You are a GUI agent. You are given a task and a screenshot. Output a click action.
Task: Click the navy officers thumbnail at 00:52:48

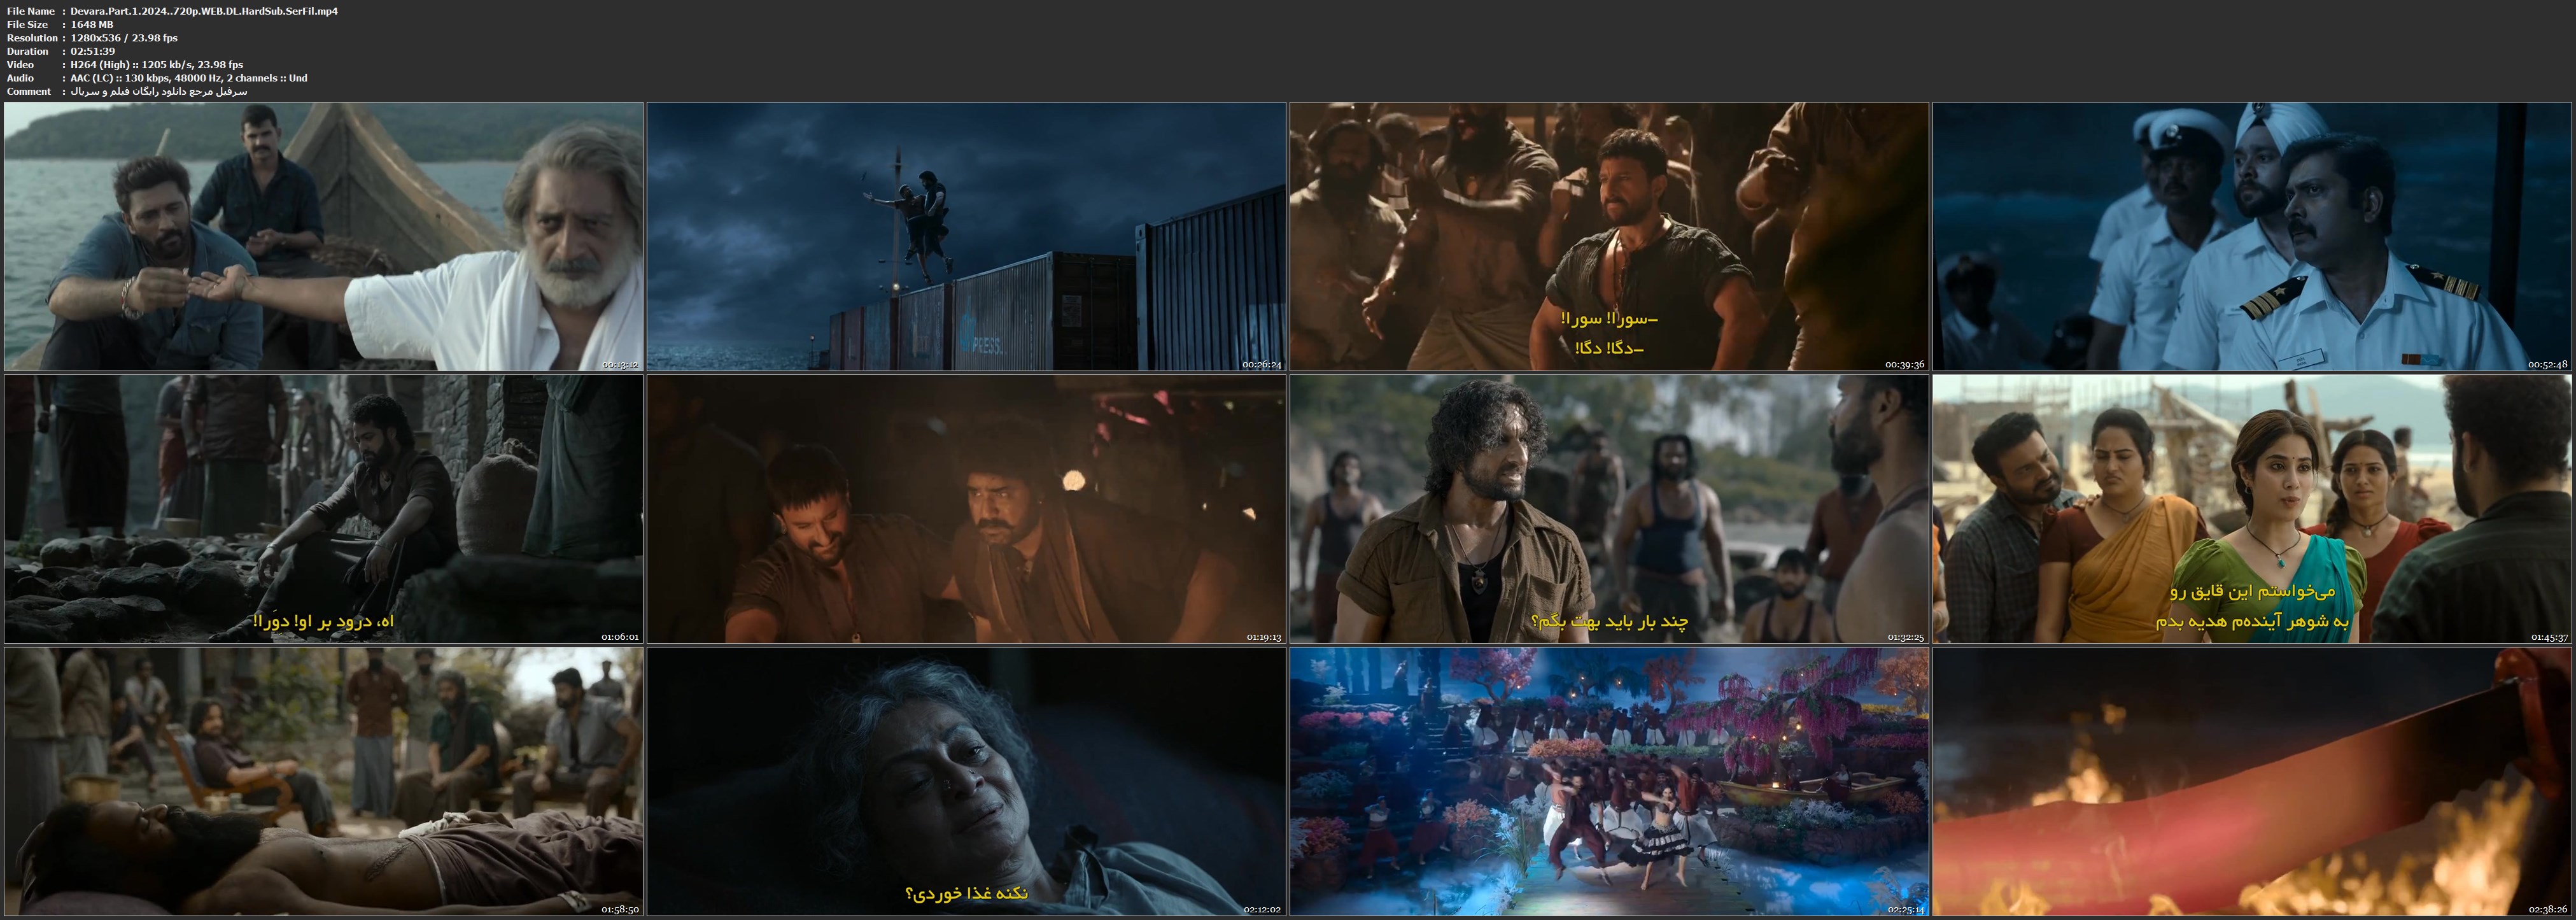click(2252, 236)
